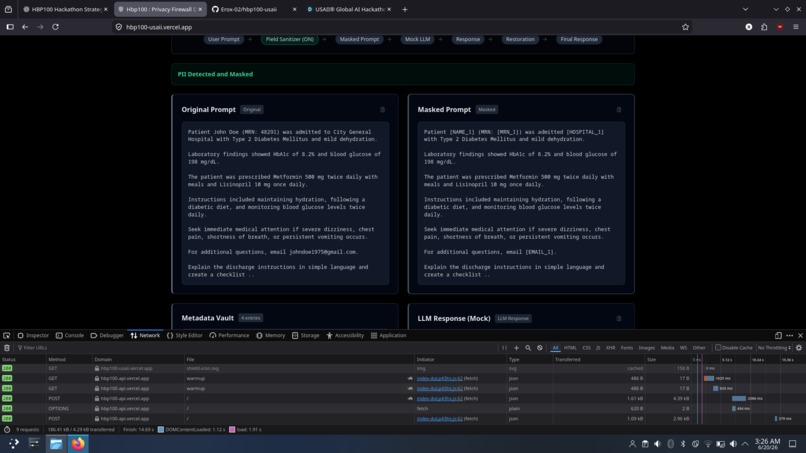This screenshot has width=806, height=453.
Task: Open the clock showing 3:26 AM
Action: tap(767, 444)
